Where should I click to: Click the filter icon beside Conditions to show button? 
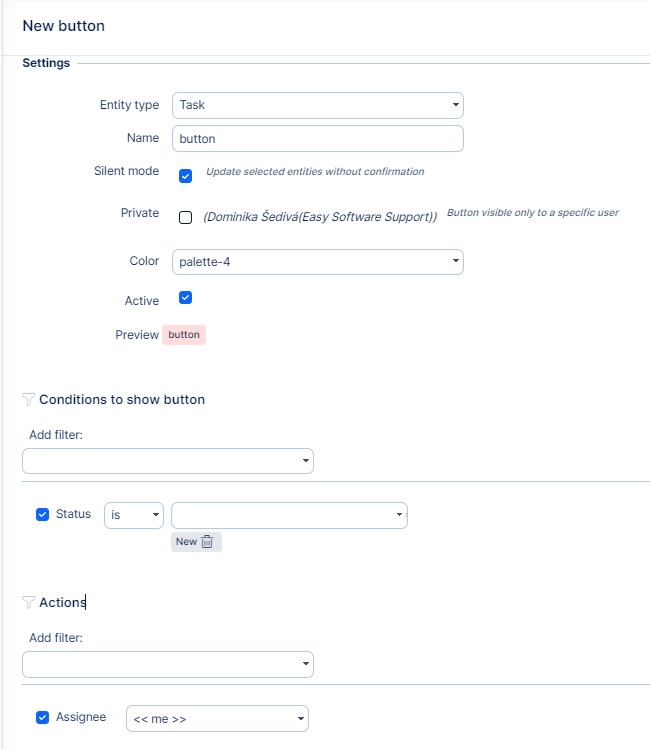tap(28, 399)
